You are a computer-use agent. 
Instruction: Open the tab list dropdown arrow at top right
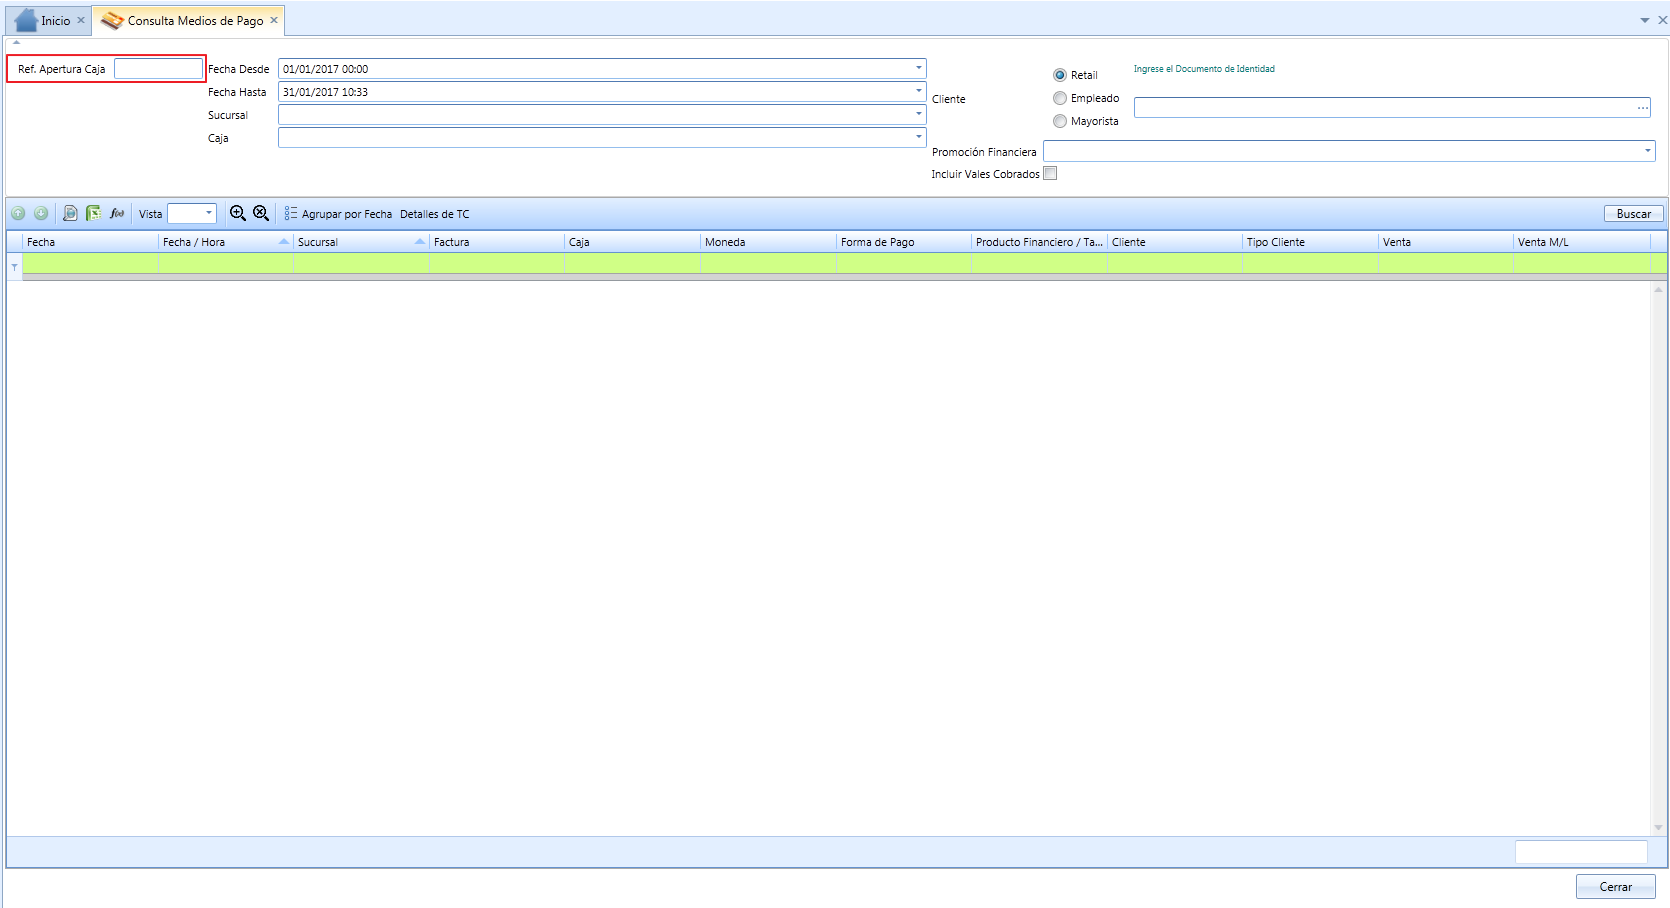coord(1645,20)
